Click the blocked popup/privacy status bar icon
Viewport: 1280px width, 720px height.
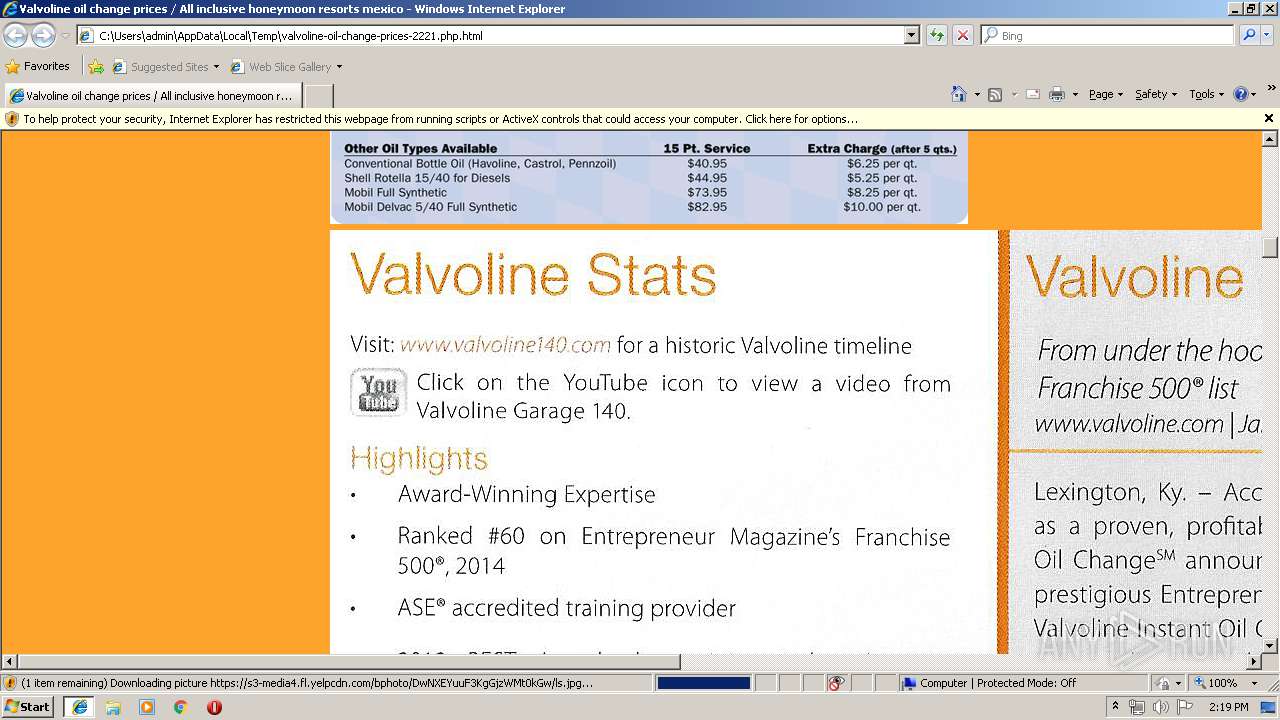click(x=836, y=683)
